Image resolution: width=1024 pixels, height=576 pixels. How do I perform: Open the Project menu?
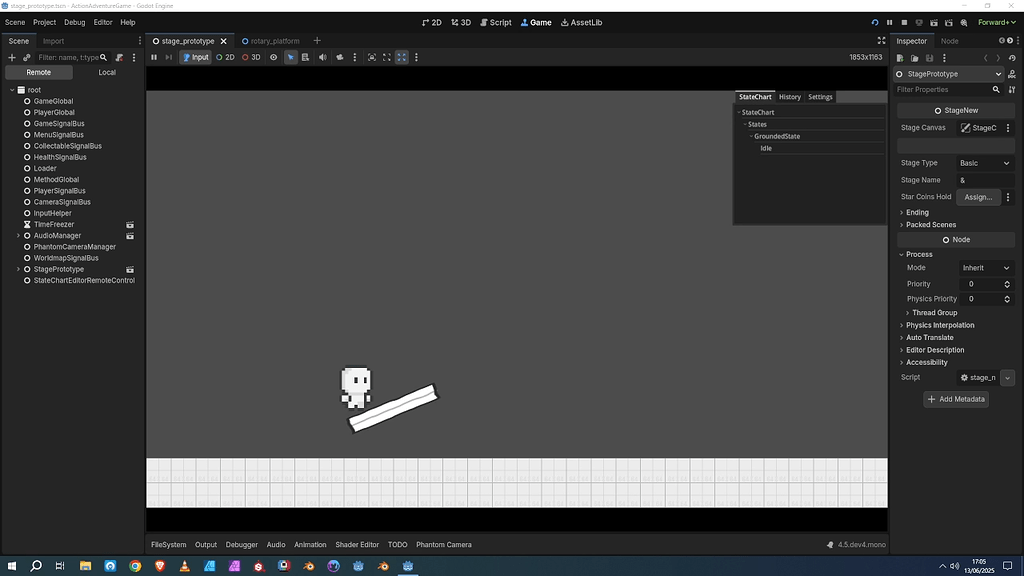(43, 21)
